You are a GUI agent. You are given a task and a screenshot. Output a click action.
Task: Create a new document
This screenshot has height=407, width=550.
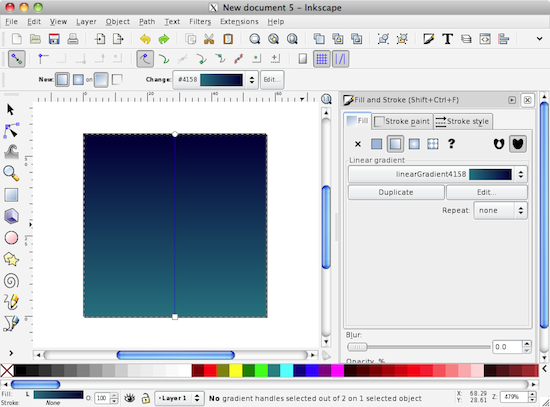tap(16, 39)
